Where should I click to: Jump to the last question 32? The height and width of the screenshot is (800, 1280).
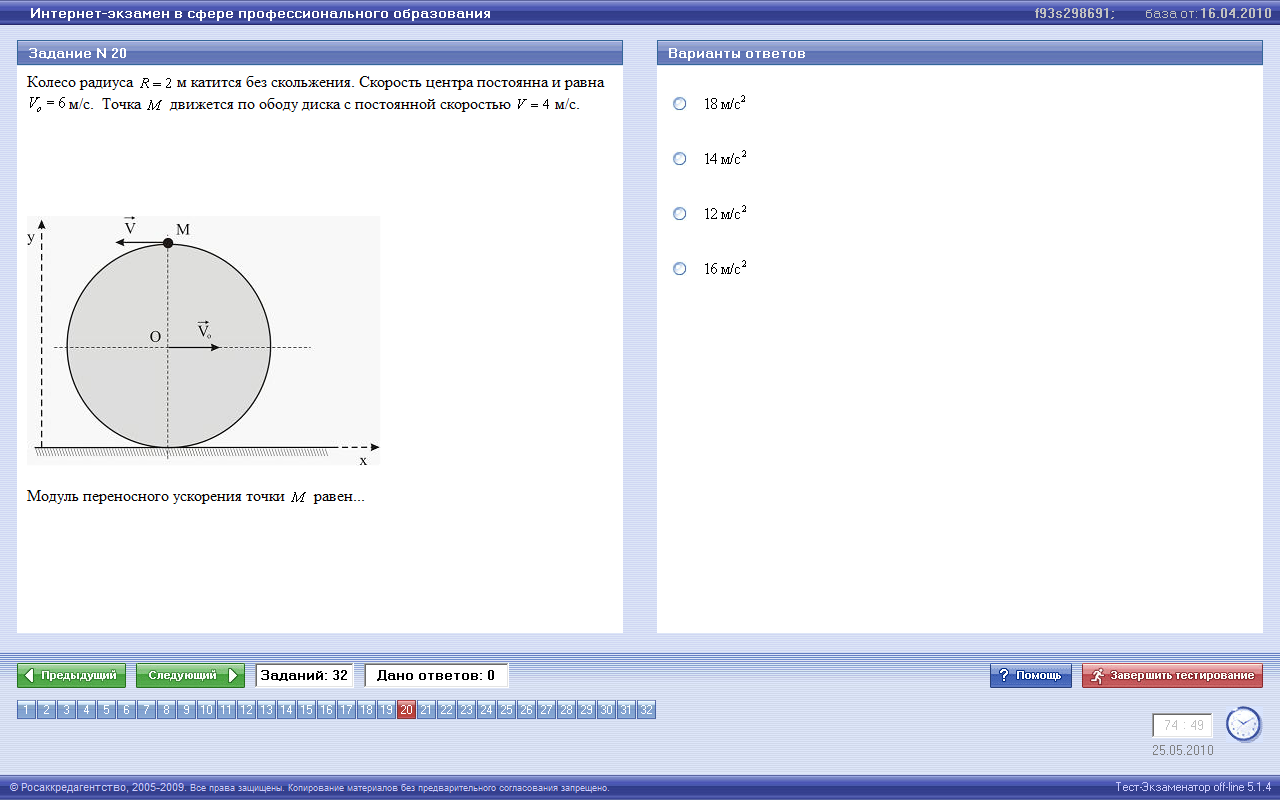647,710
